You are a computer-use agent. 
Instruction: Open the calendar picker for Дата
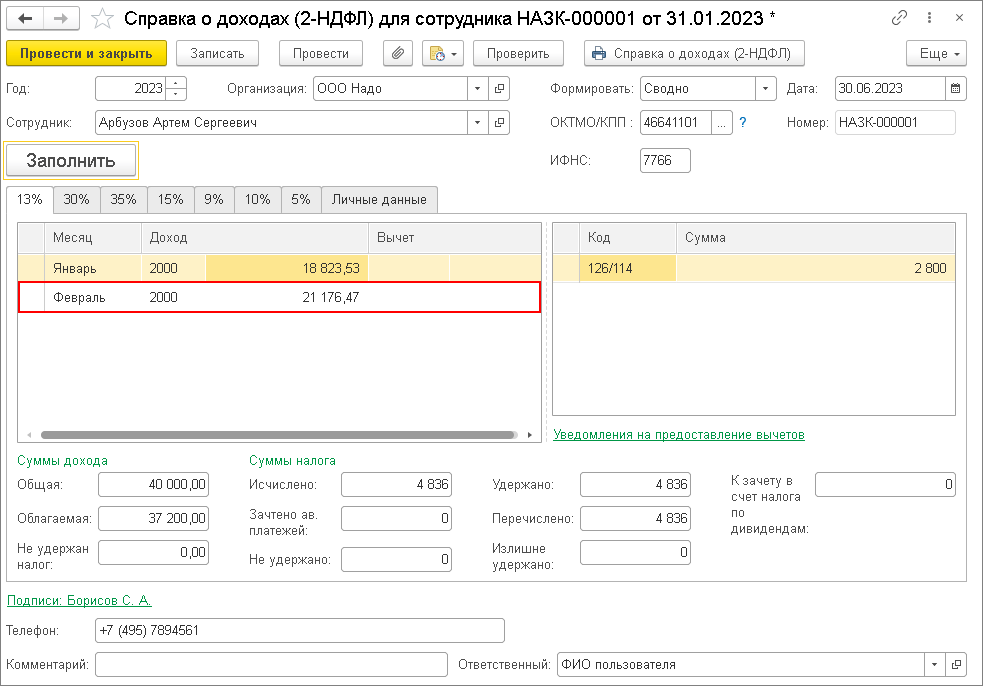click(x=955, y=88)
